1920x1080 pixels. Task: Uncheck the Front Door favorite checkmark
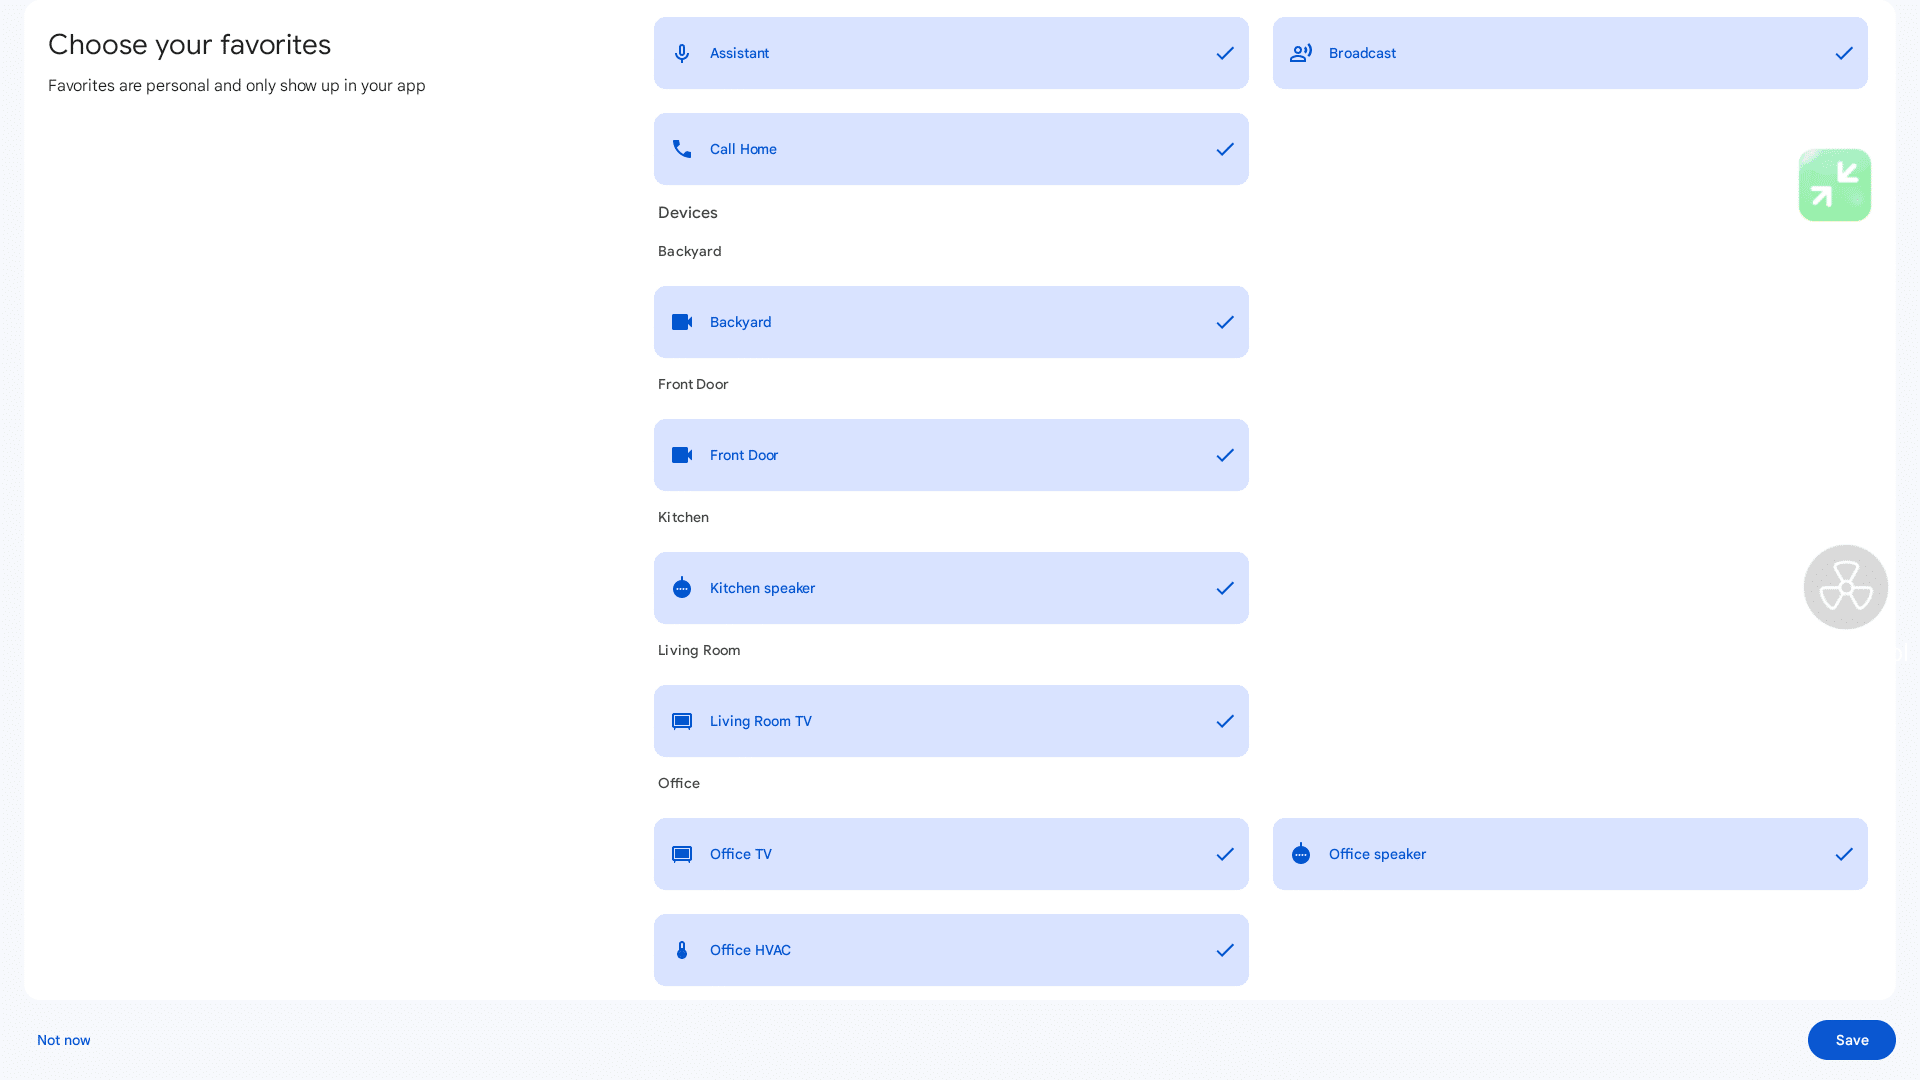tap(1225, 455)
